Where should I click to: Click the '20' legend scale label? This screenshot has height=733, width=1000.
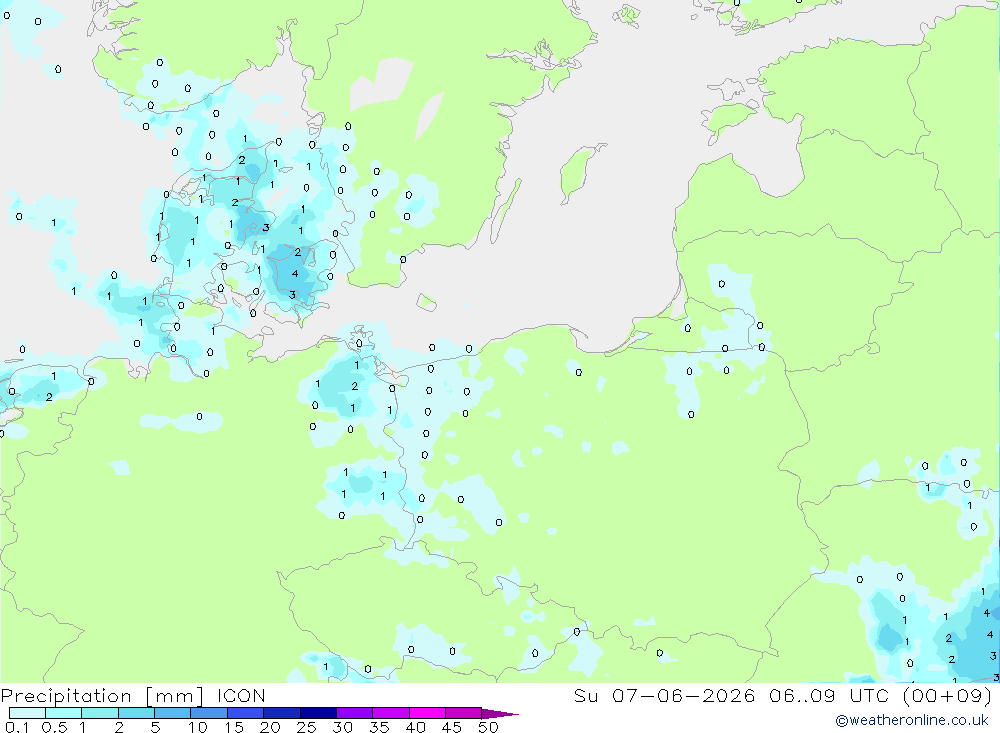tap(270, 727)
